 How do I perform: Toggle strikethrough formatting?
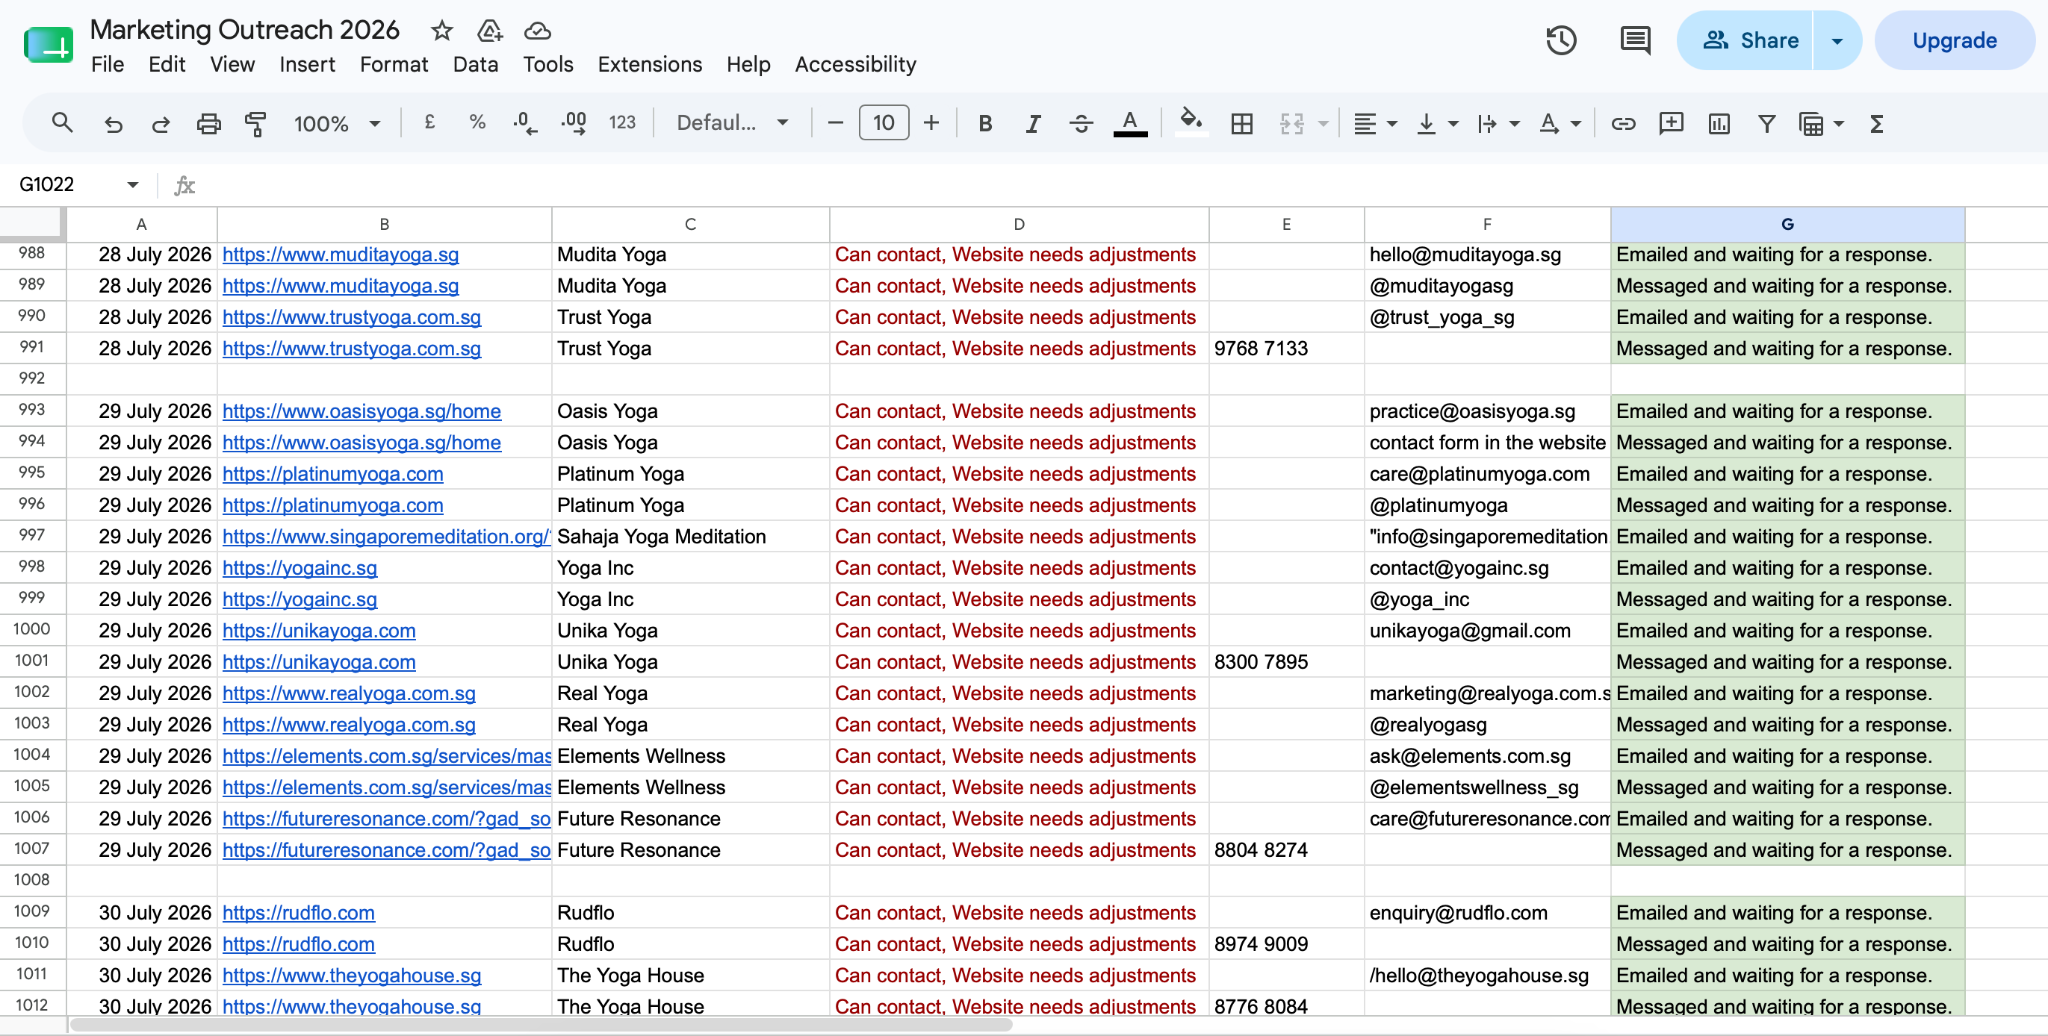click(x=1081, y=123)
